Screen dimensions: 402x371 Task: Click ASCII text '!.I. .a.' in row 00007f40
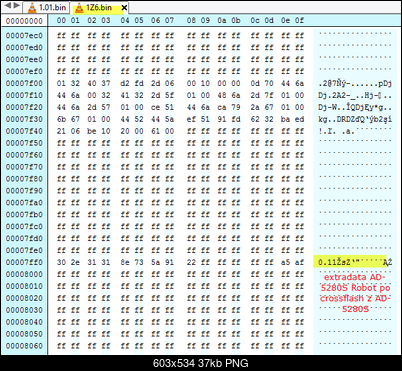(336, 131)
